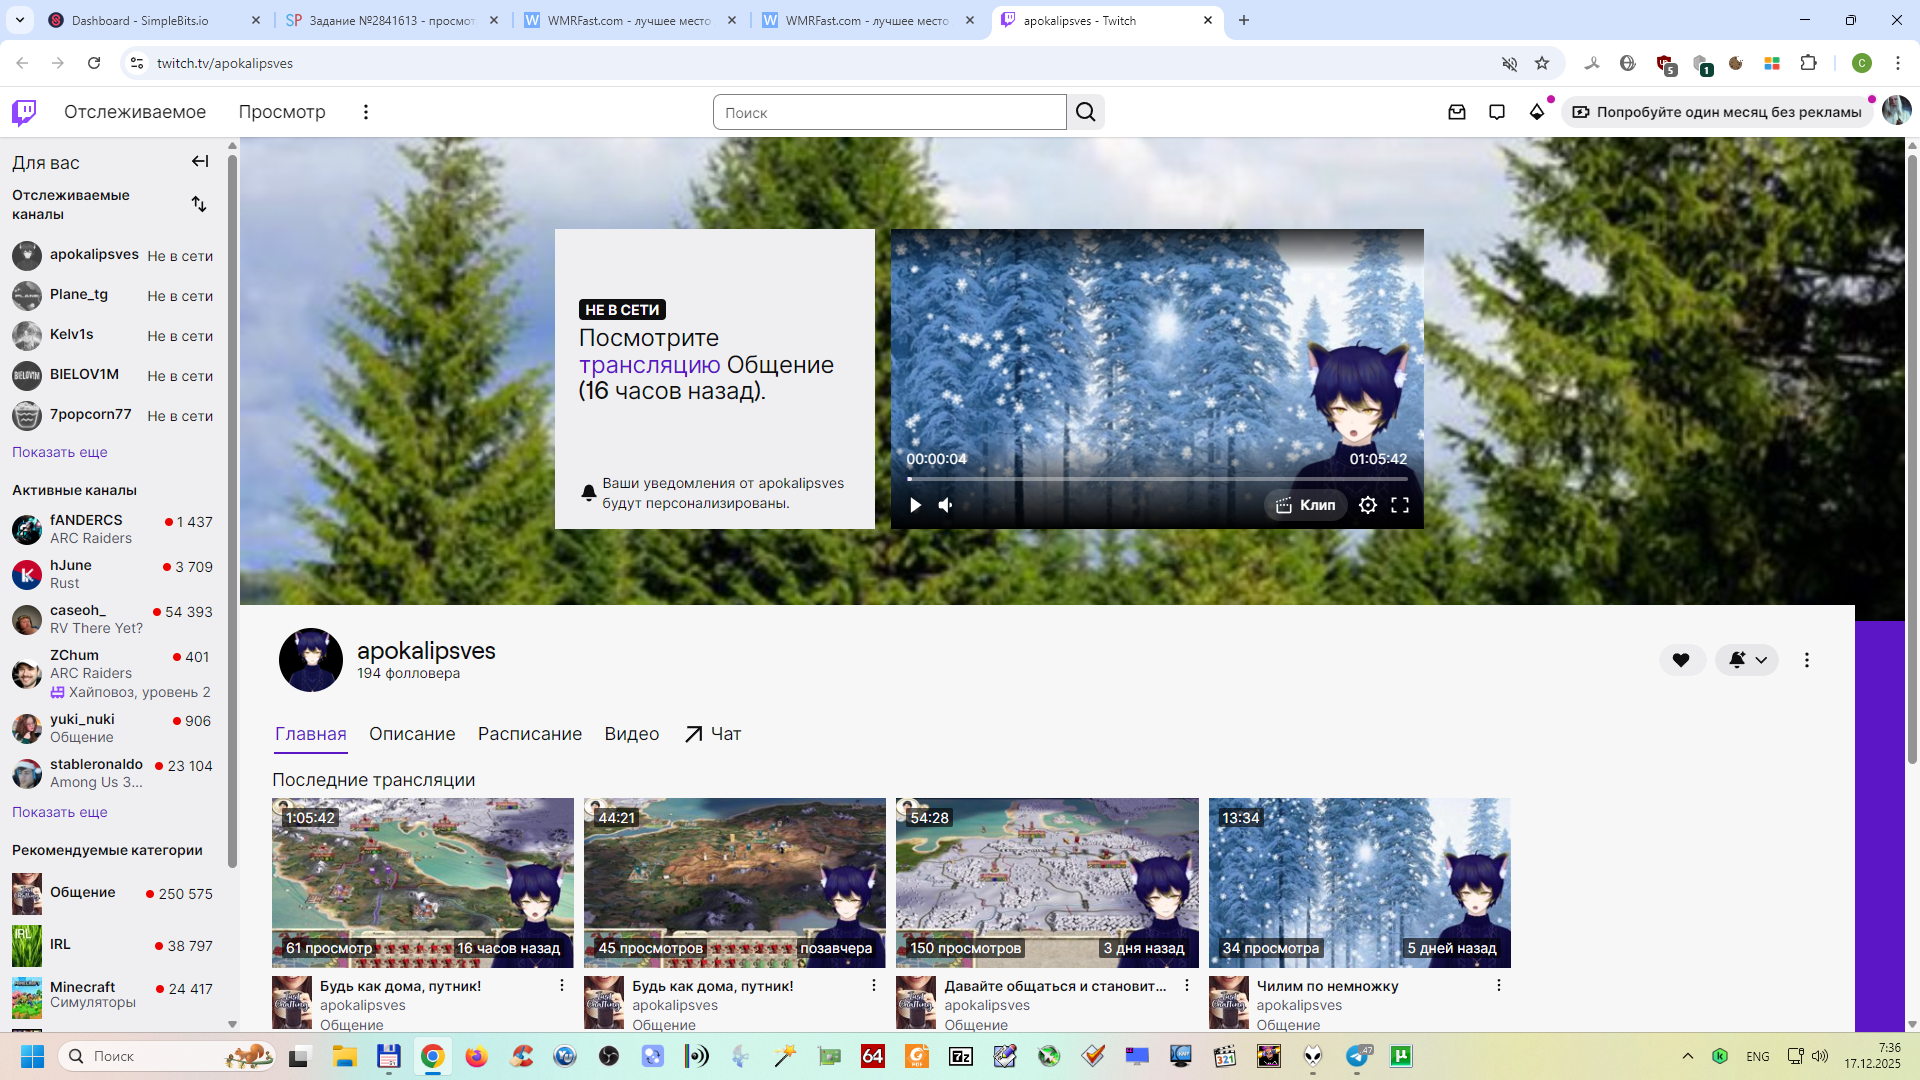The width and height of the screenshot is (1920, 1080).
Task: Switch to the Расписание tab
Action: click(x=529, y=734)
